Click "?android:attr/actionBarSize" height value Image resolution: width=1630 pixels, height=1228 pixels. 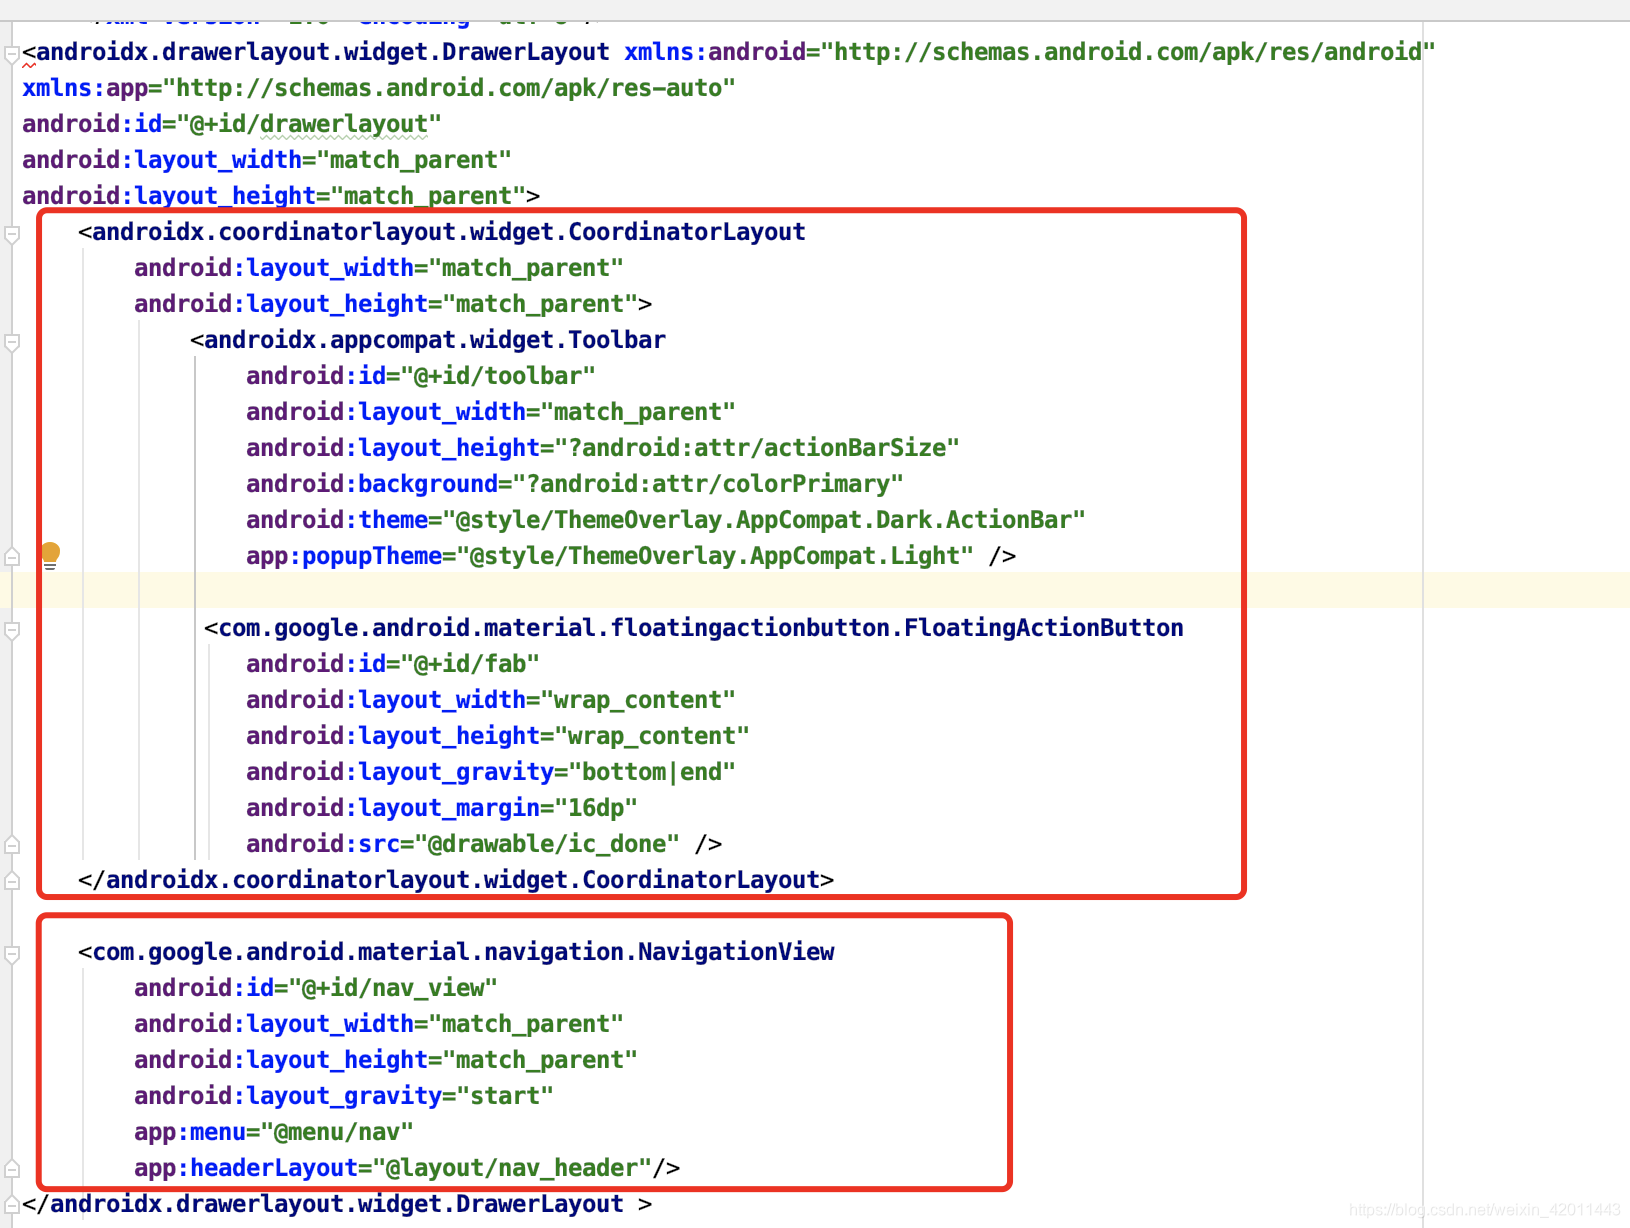tap(757, 448)
